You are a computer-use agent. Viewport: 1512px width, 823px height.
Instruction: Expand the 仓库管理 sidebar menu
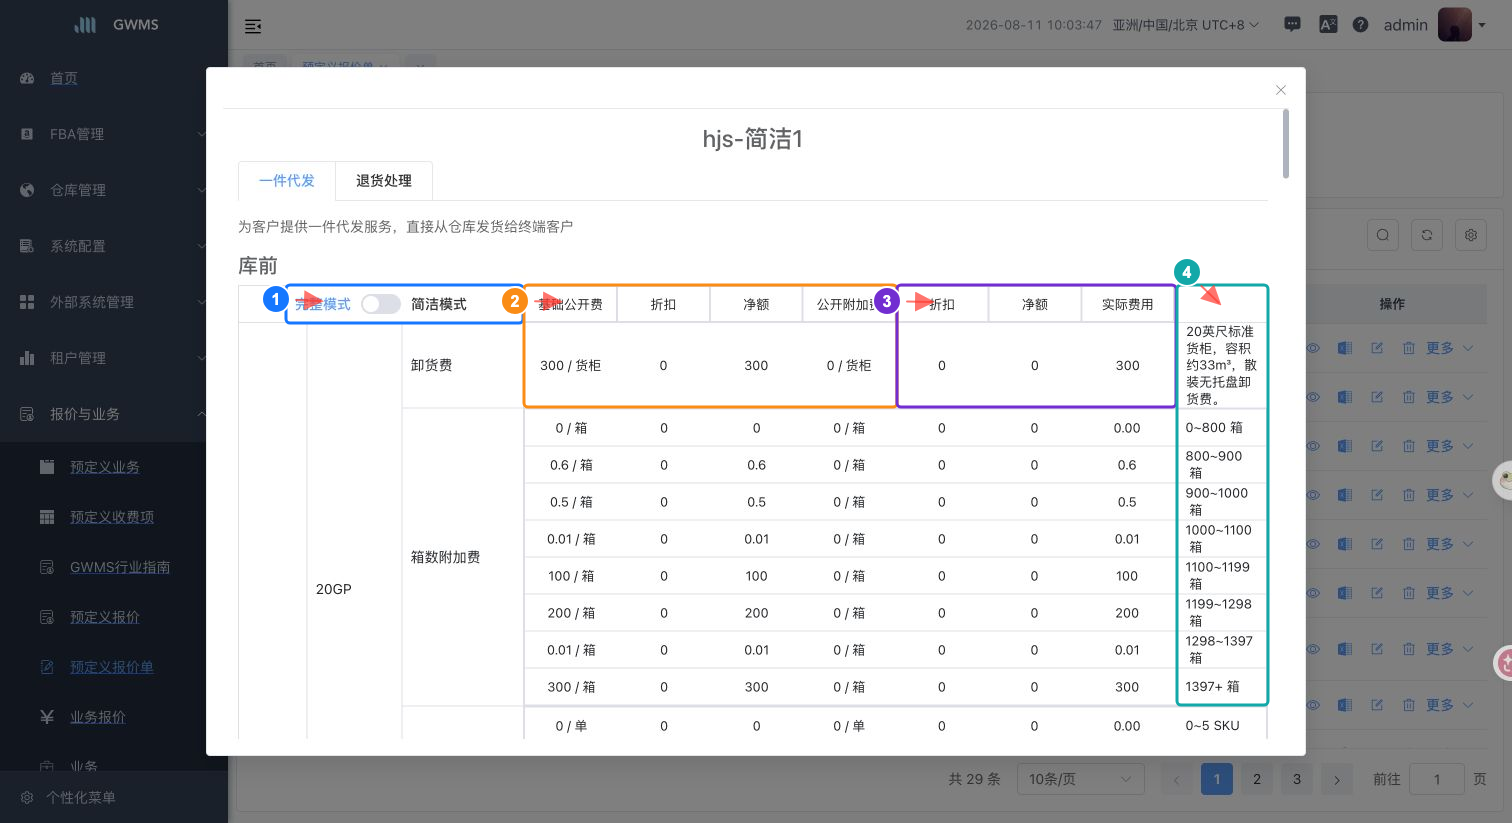click(x=114, y=190)
